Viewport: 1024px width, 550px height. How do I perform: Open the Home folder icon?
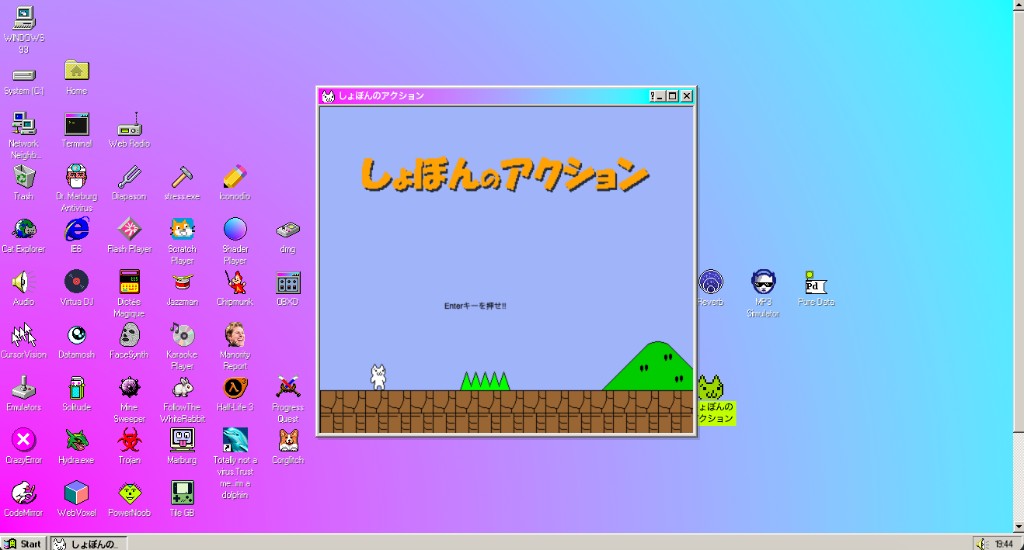coord(76,71)
